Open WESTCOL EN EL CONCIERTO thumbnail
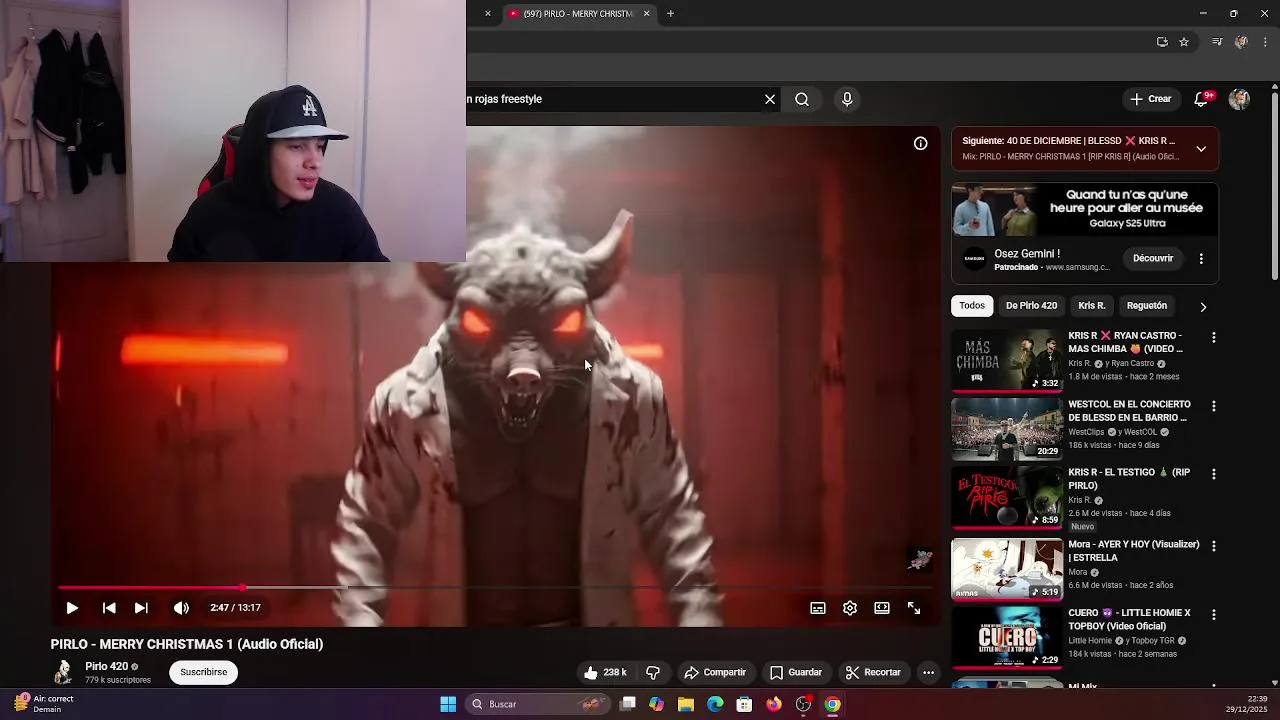The width and height of the screenshot is (1280, 720). [1007, 428]
